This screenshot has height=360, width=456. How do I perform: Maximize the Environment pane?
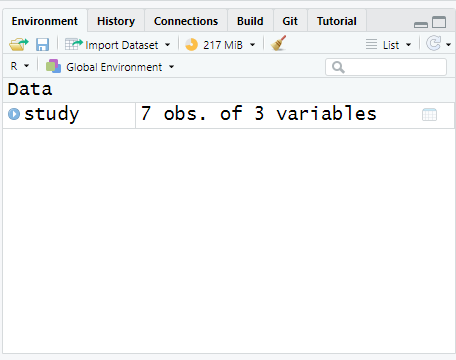tap(439, 22)
